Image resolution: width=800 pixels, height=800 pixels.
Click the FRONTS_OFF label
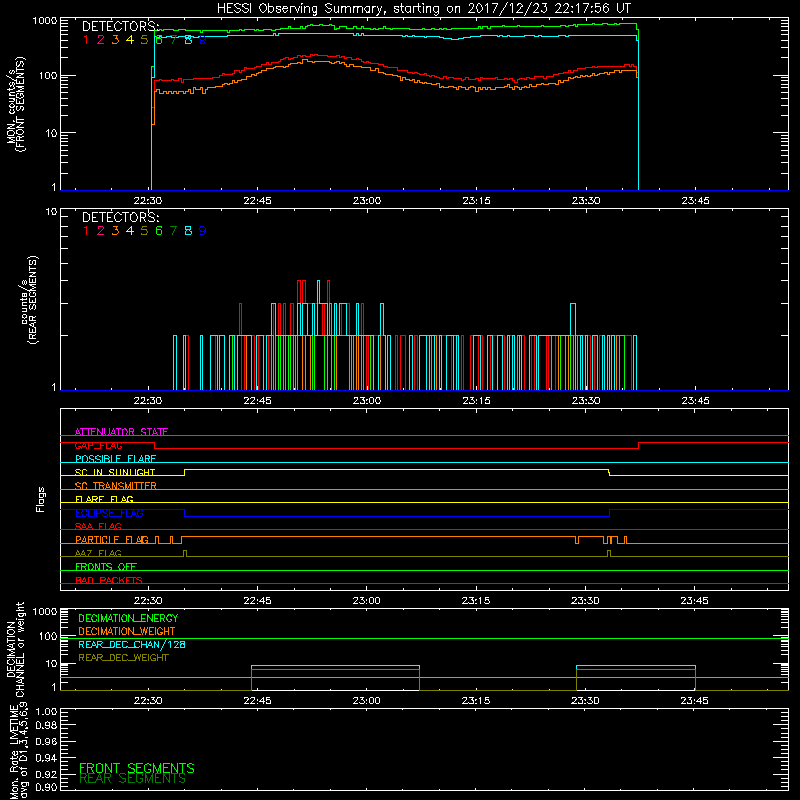106,567
